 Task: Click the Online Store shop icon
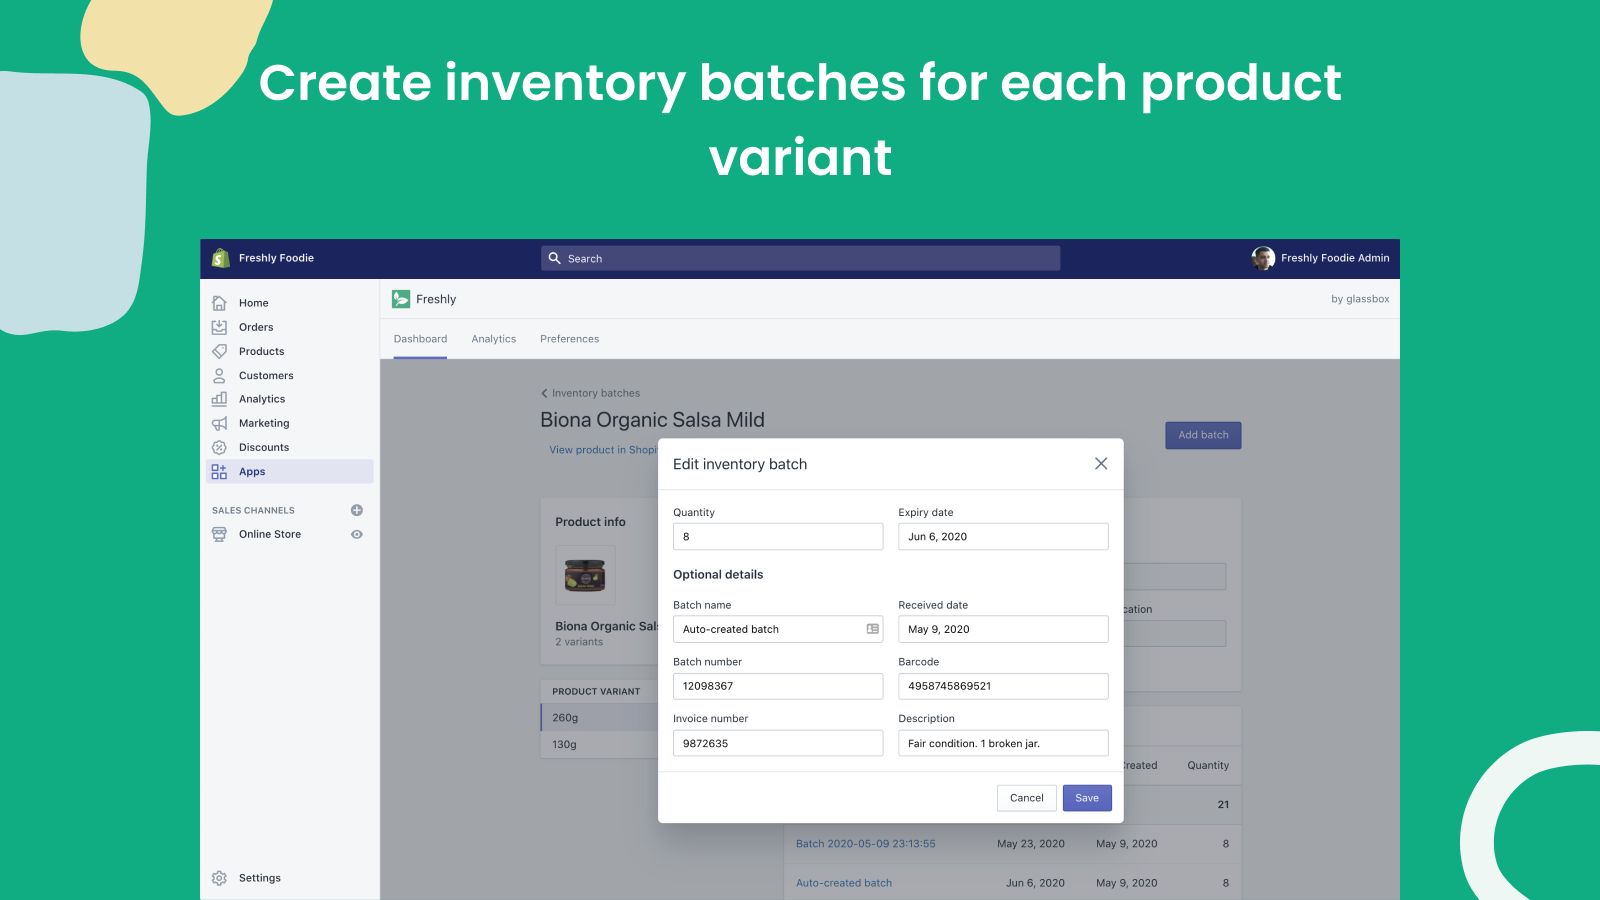tap(219, 534)
